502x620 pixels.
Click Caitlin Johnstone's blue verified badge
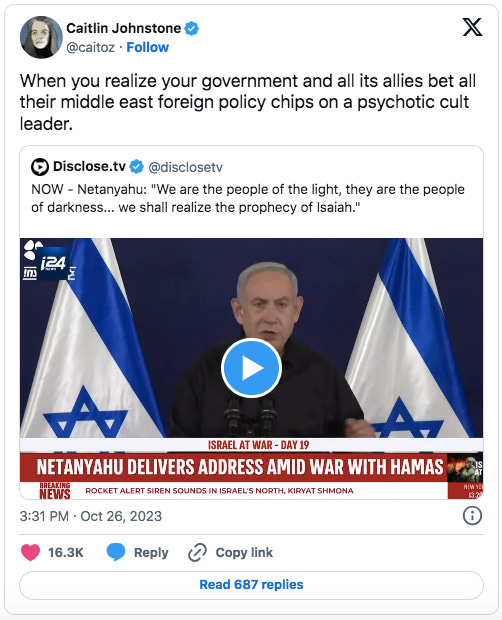click(x=192, y=28)
